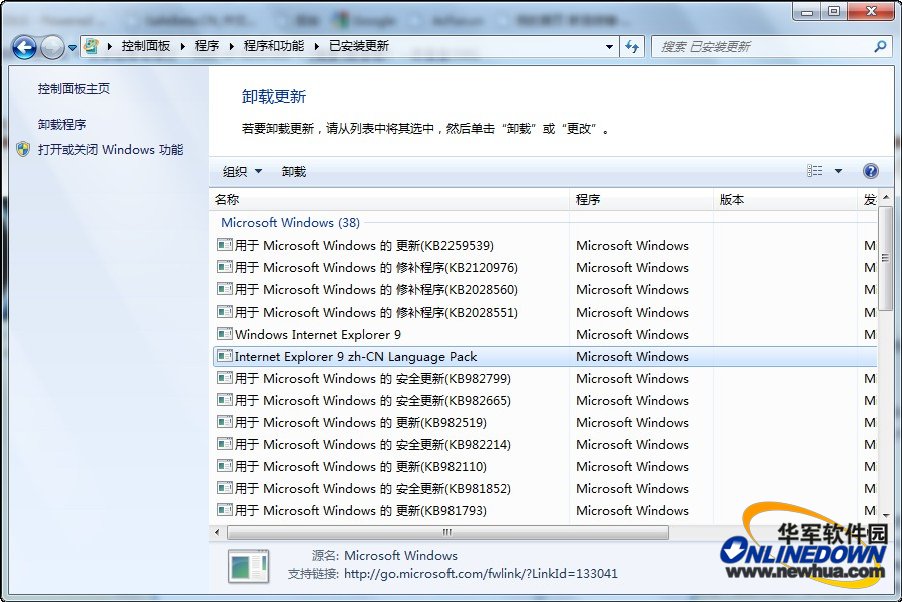Click the icon beside KB981852

pyautogui.click(x=225, y=488)
